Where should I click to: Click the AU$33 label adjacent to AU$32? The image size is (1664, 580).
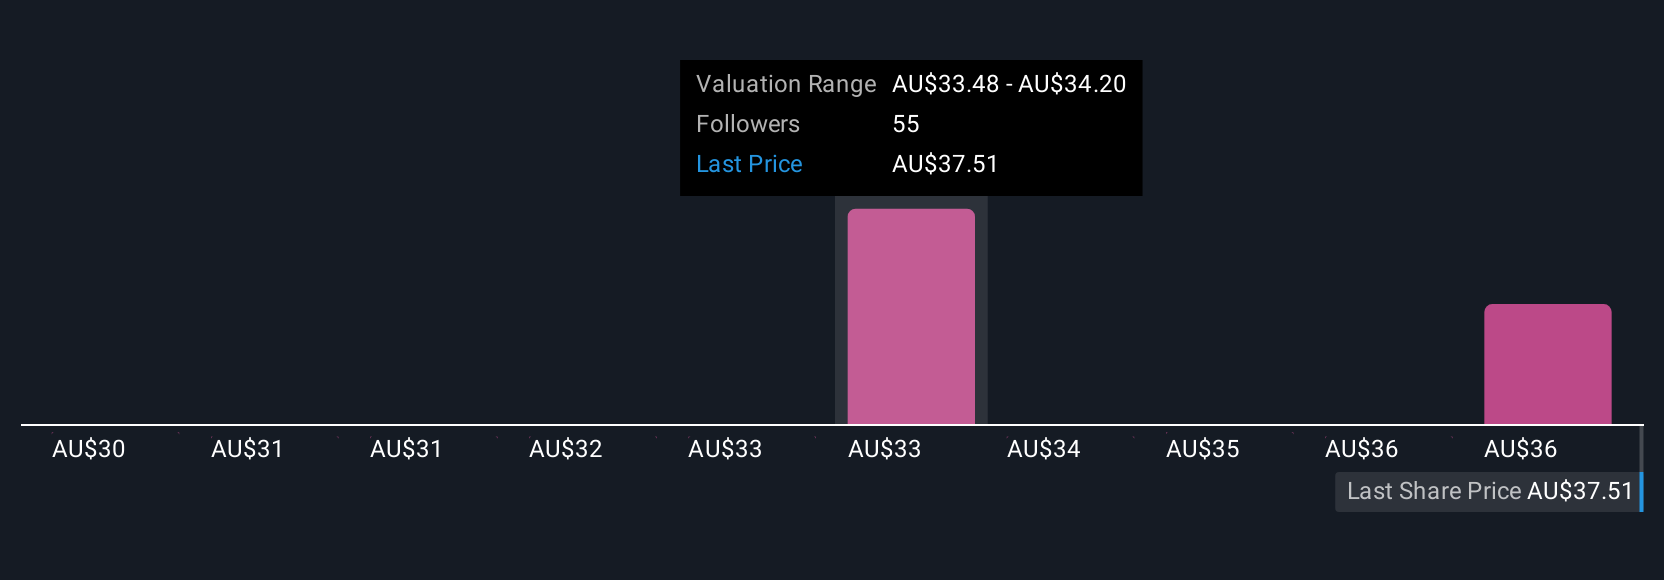(725, 449)
